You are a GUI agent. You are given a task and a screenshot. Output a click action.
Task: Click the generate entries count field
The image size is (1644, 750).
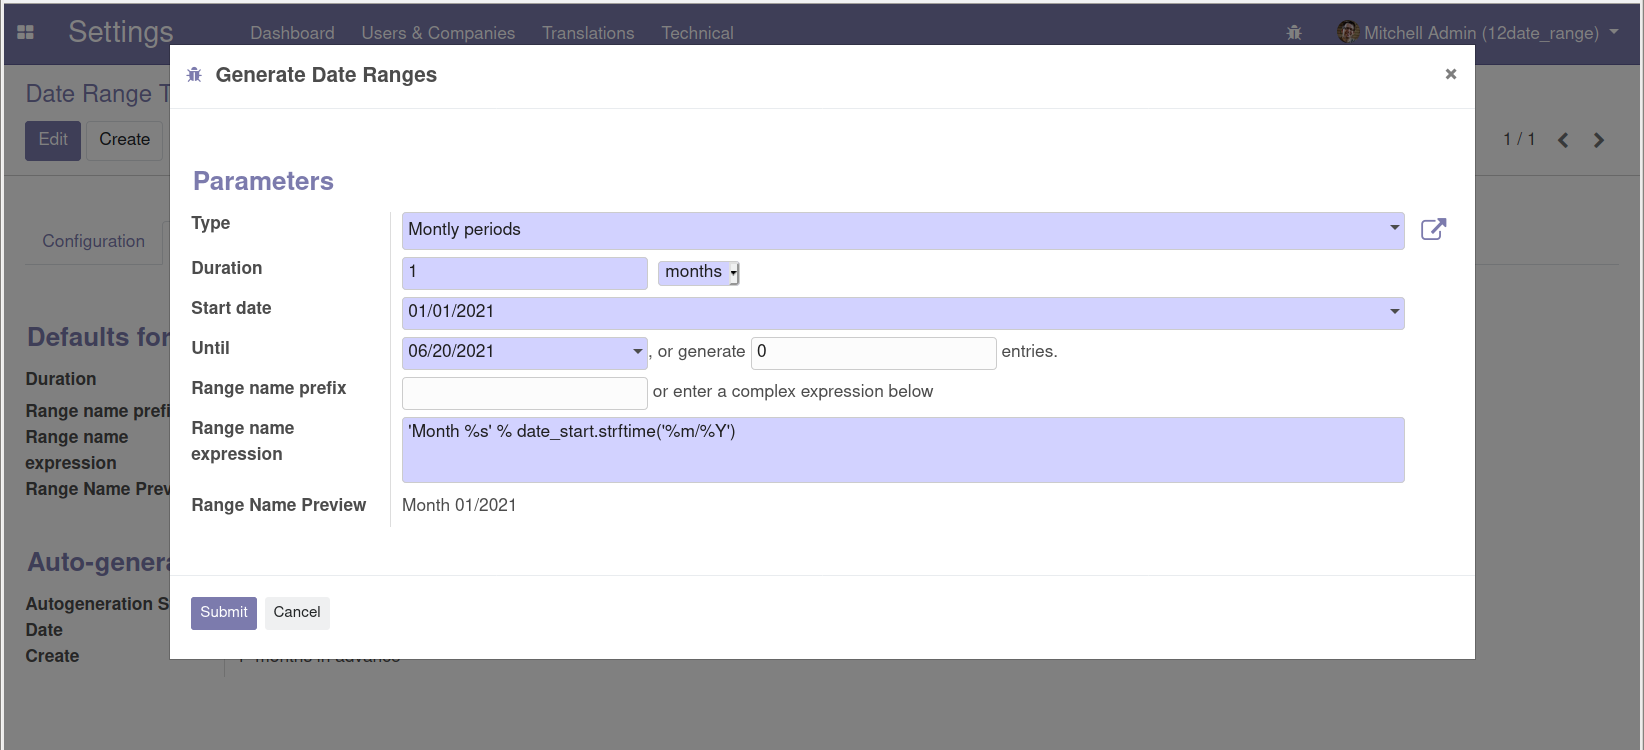pos(873,352)
